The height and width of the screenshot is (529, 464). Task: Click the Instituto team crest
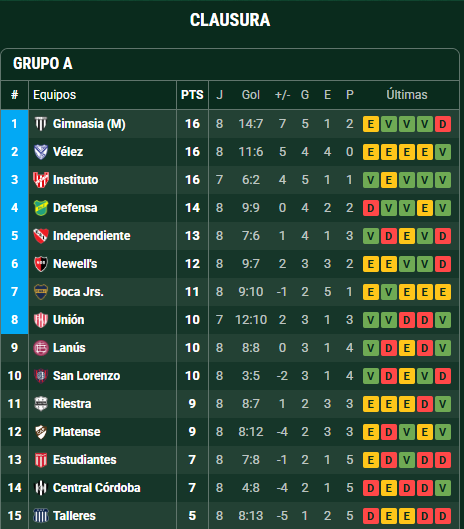(41, 180)
